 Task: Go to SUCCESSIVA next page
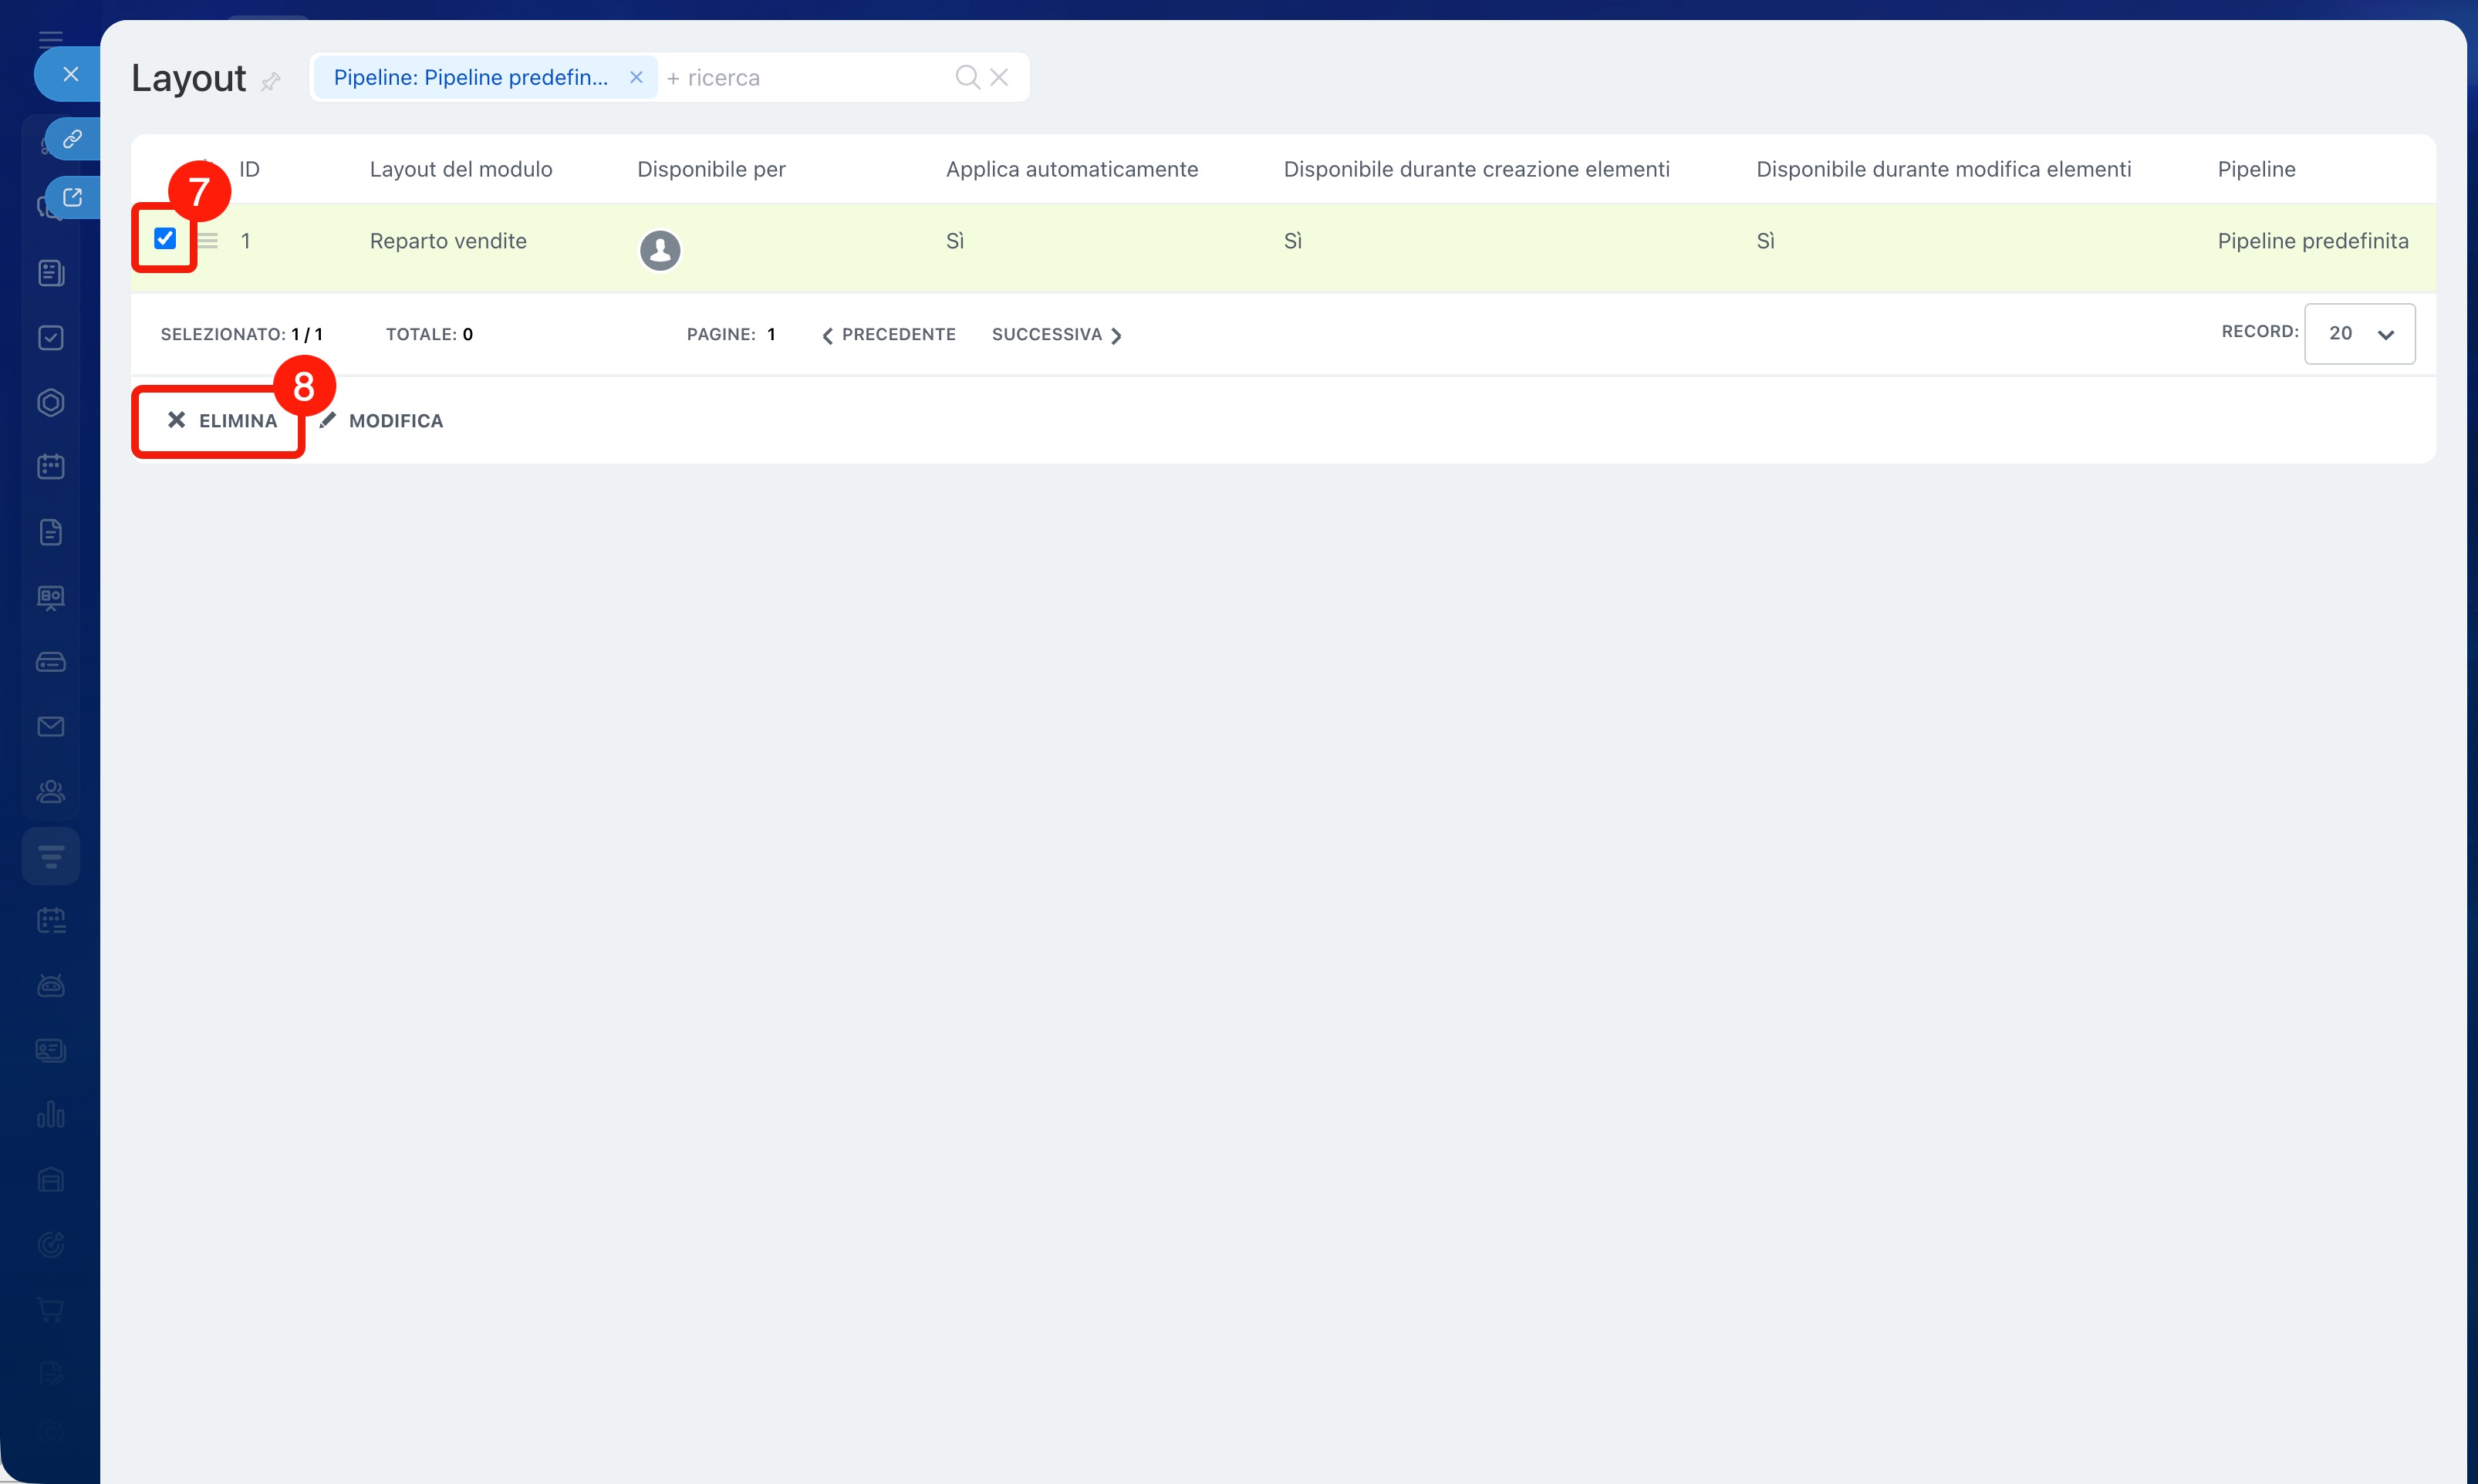click(x=1056, y=335)
